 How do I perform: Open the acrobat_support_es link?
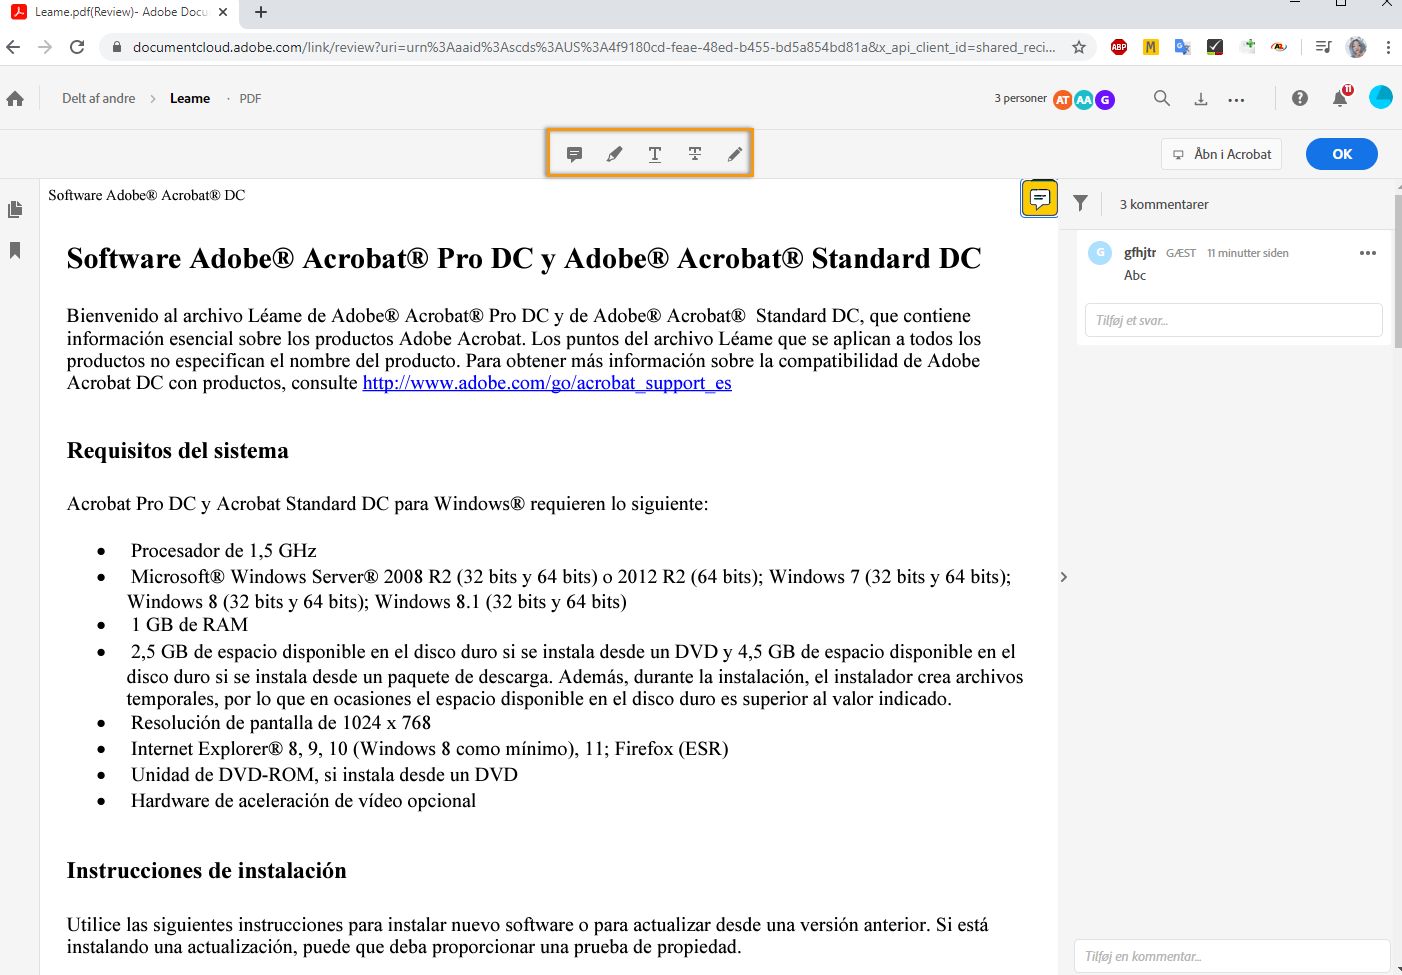coord(547,383)
